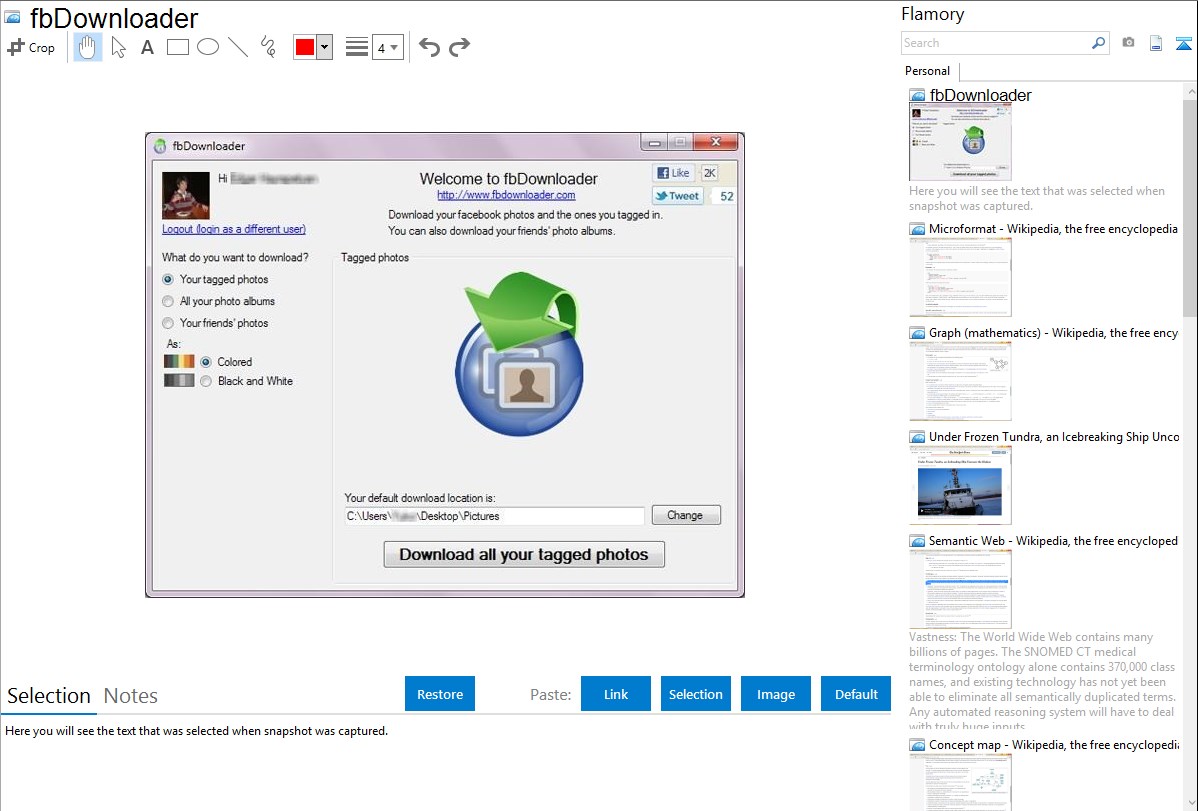Click Download all your tagged photos button

point(524,554)
